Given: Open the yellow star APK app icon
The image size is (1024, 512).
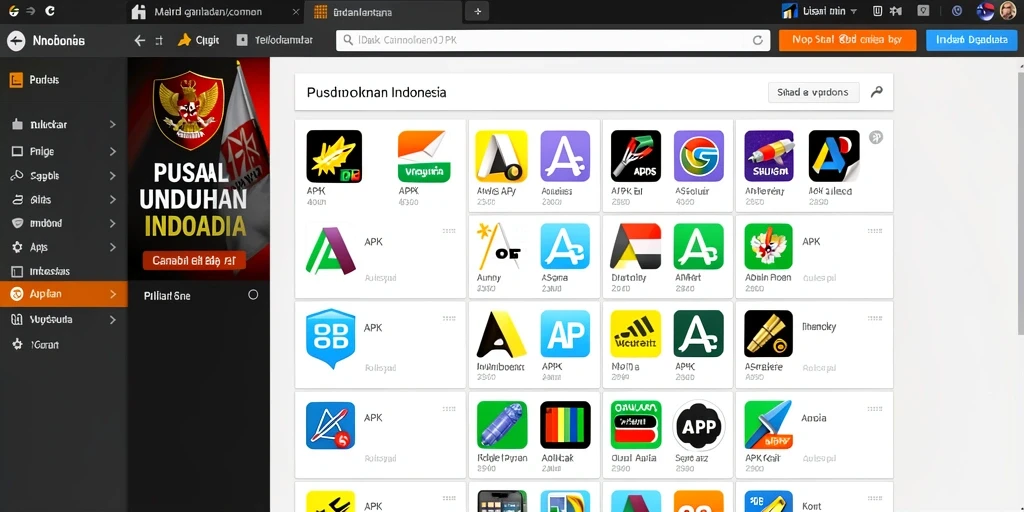Looking at the screenshot, I should pos(334,156).
